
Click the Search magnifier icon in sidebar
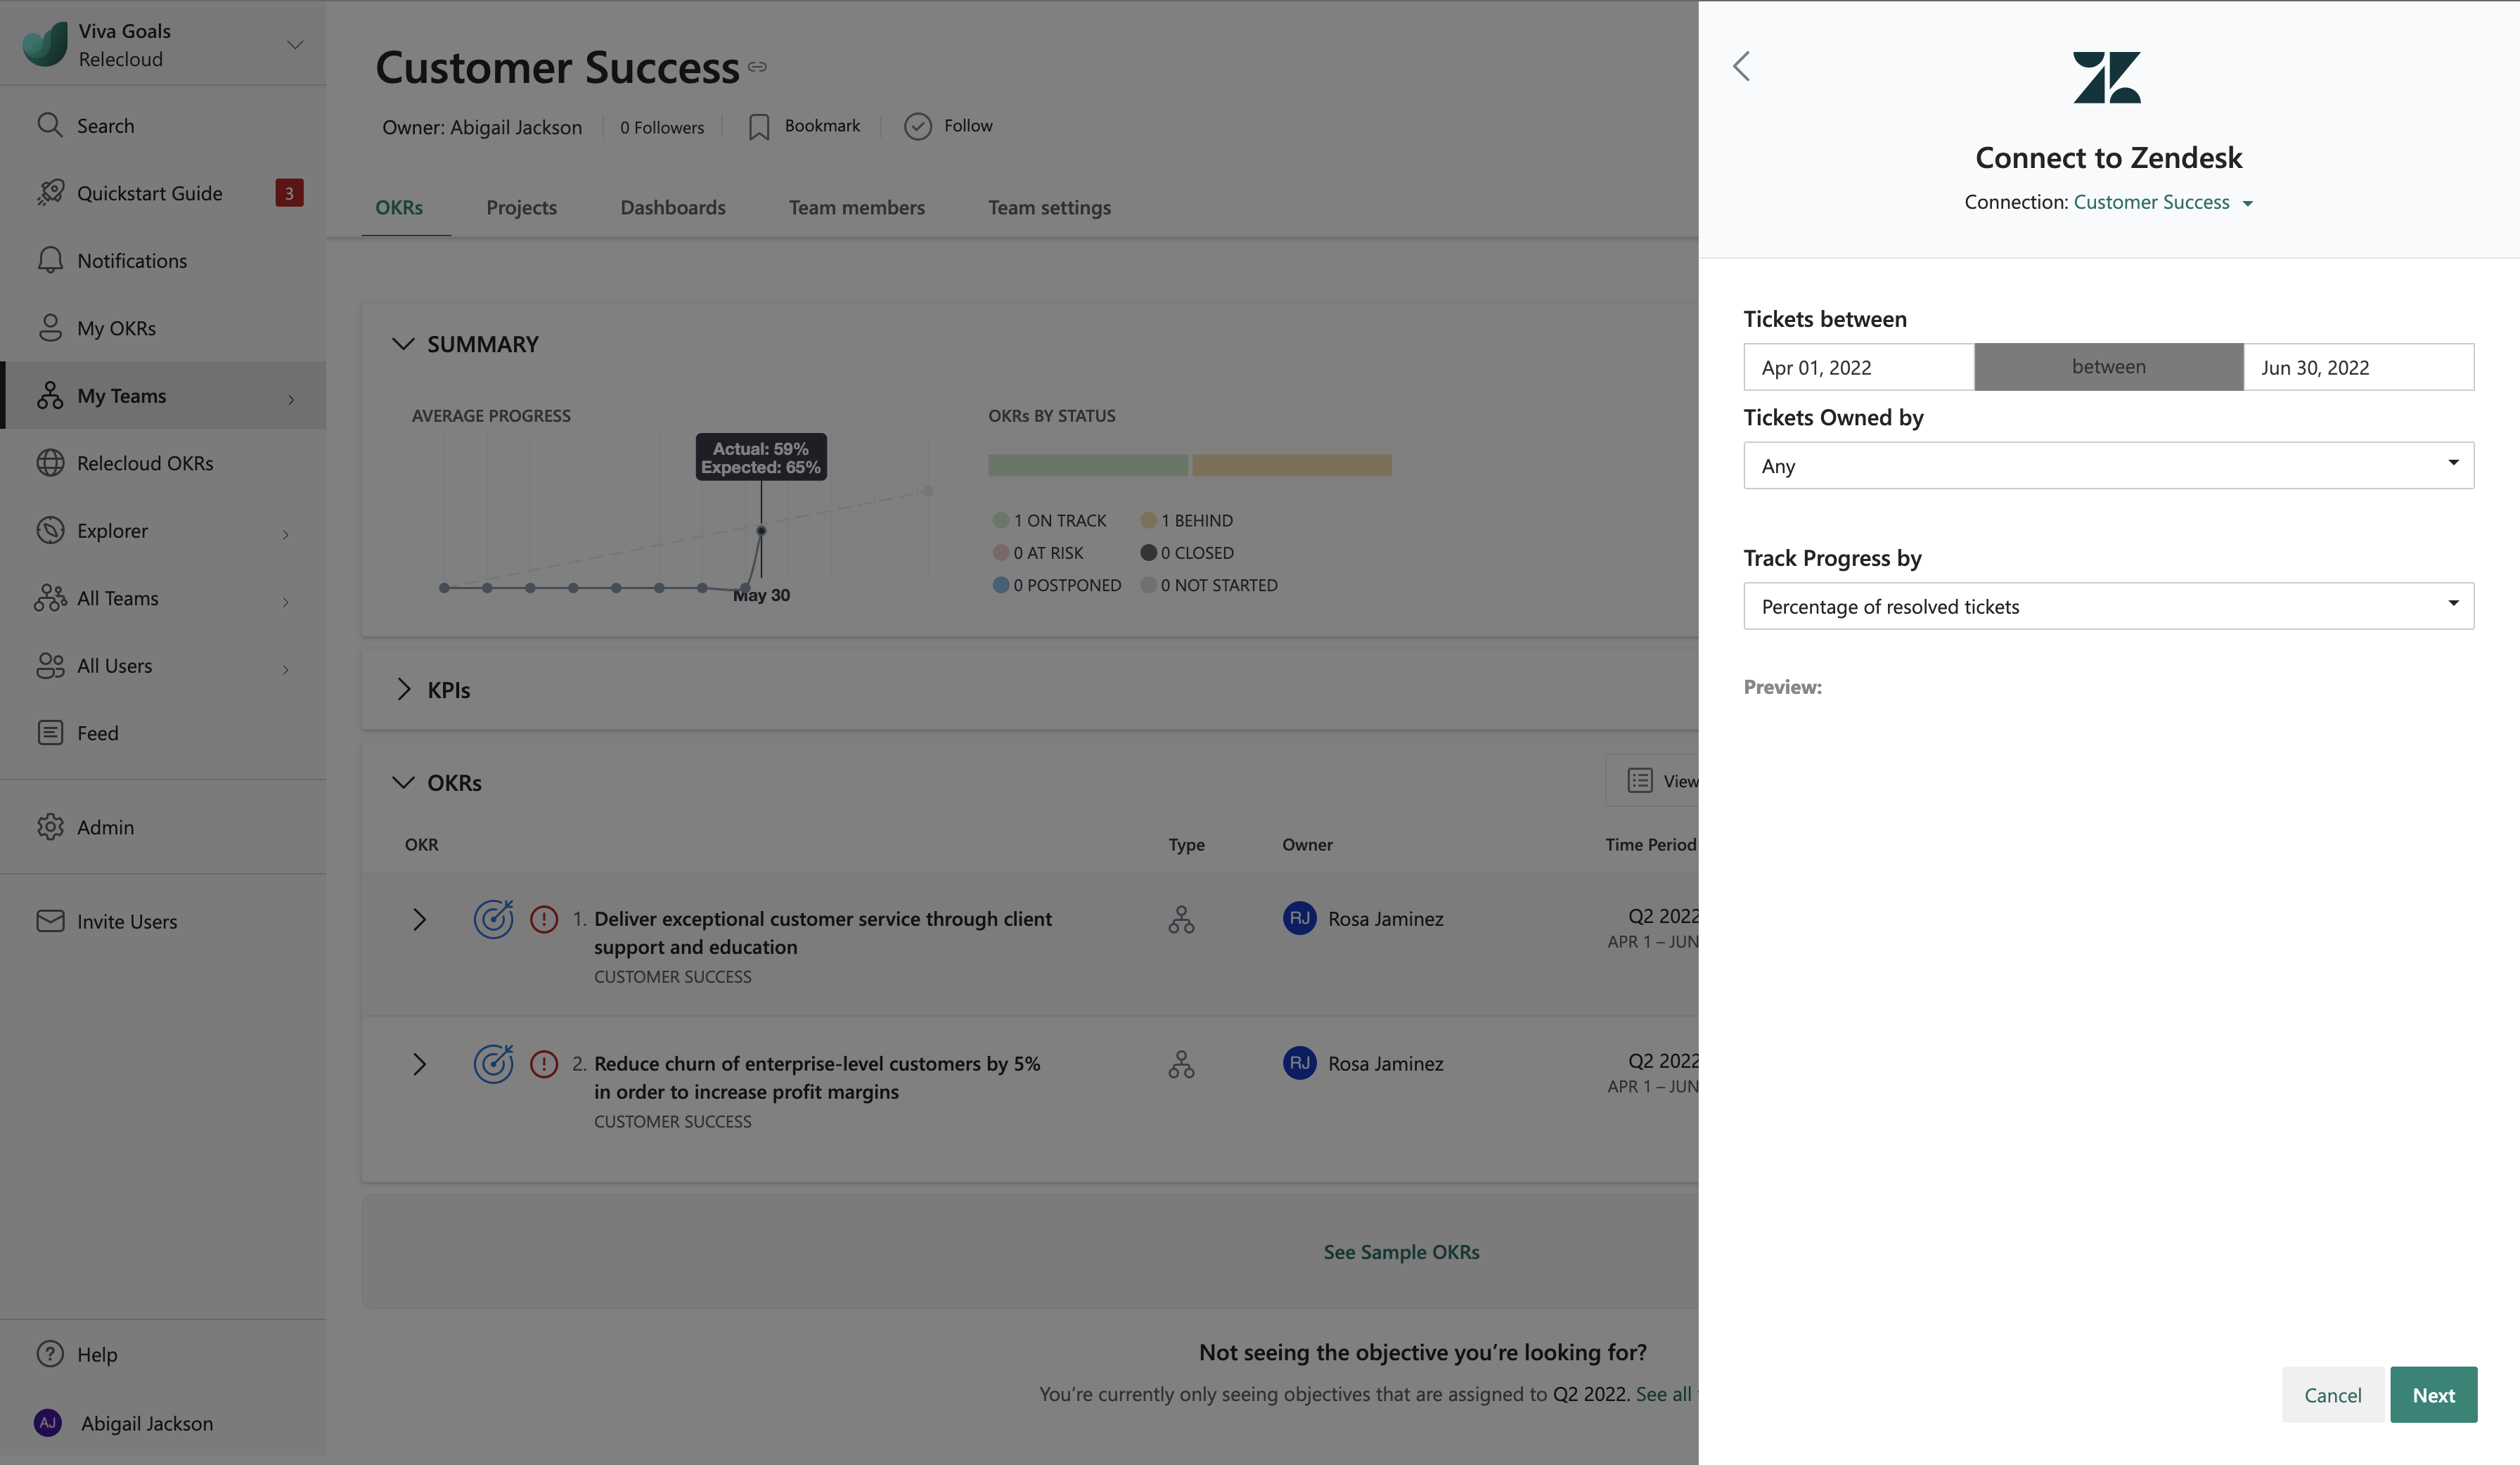[x=50, y=125]
